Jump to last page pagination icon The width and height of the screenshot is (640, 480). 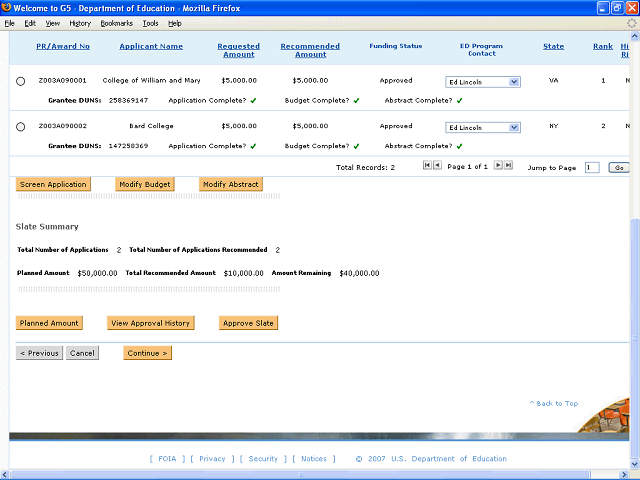(x=508, y=166)
